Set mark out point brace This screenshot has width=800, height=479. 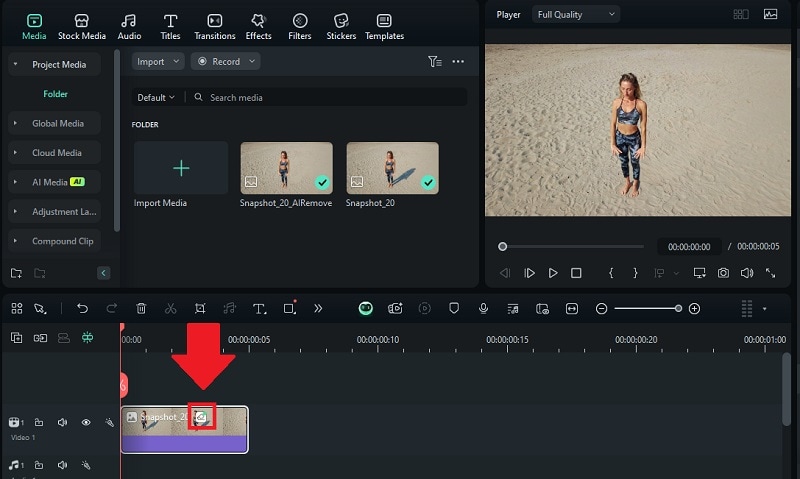point(635,273)
